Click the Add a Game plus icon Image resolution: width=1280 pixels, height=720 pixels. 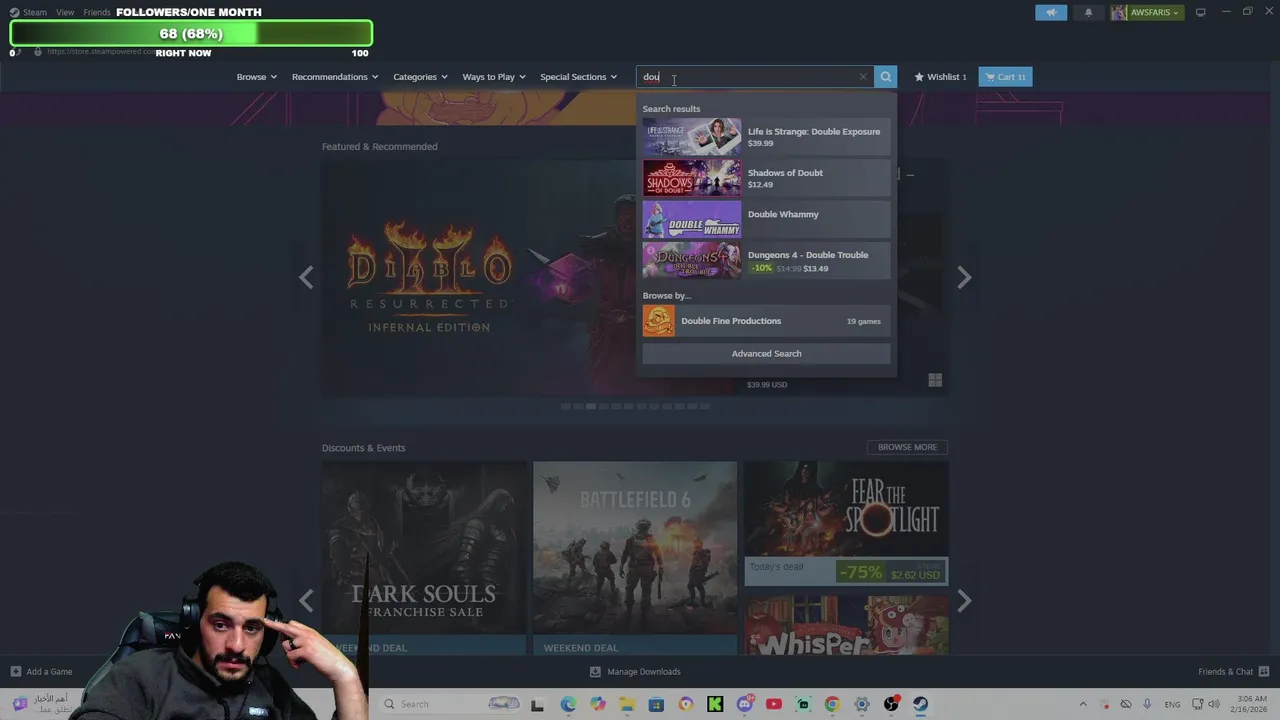tap(15, 671)
